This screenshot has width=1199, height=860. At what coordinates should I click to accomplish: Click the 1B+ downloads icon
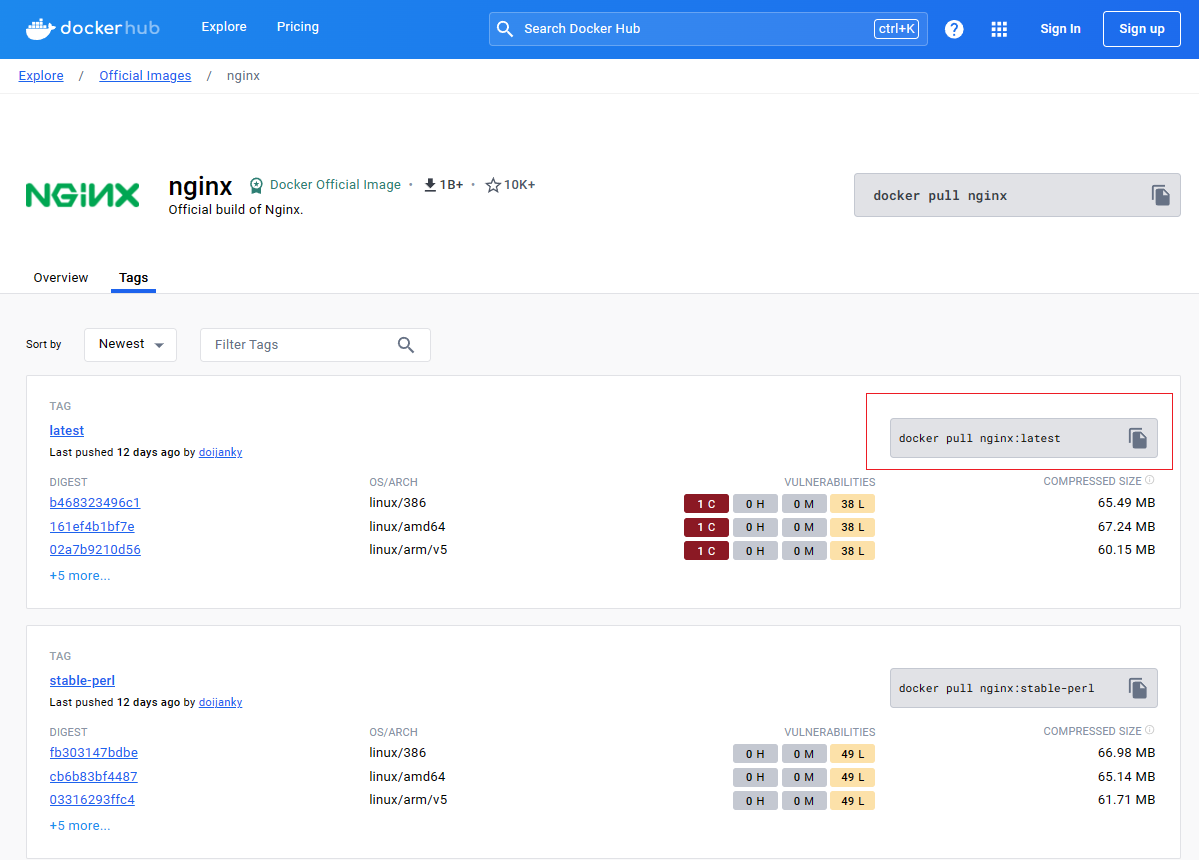pos(430,185)
